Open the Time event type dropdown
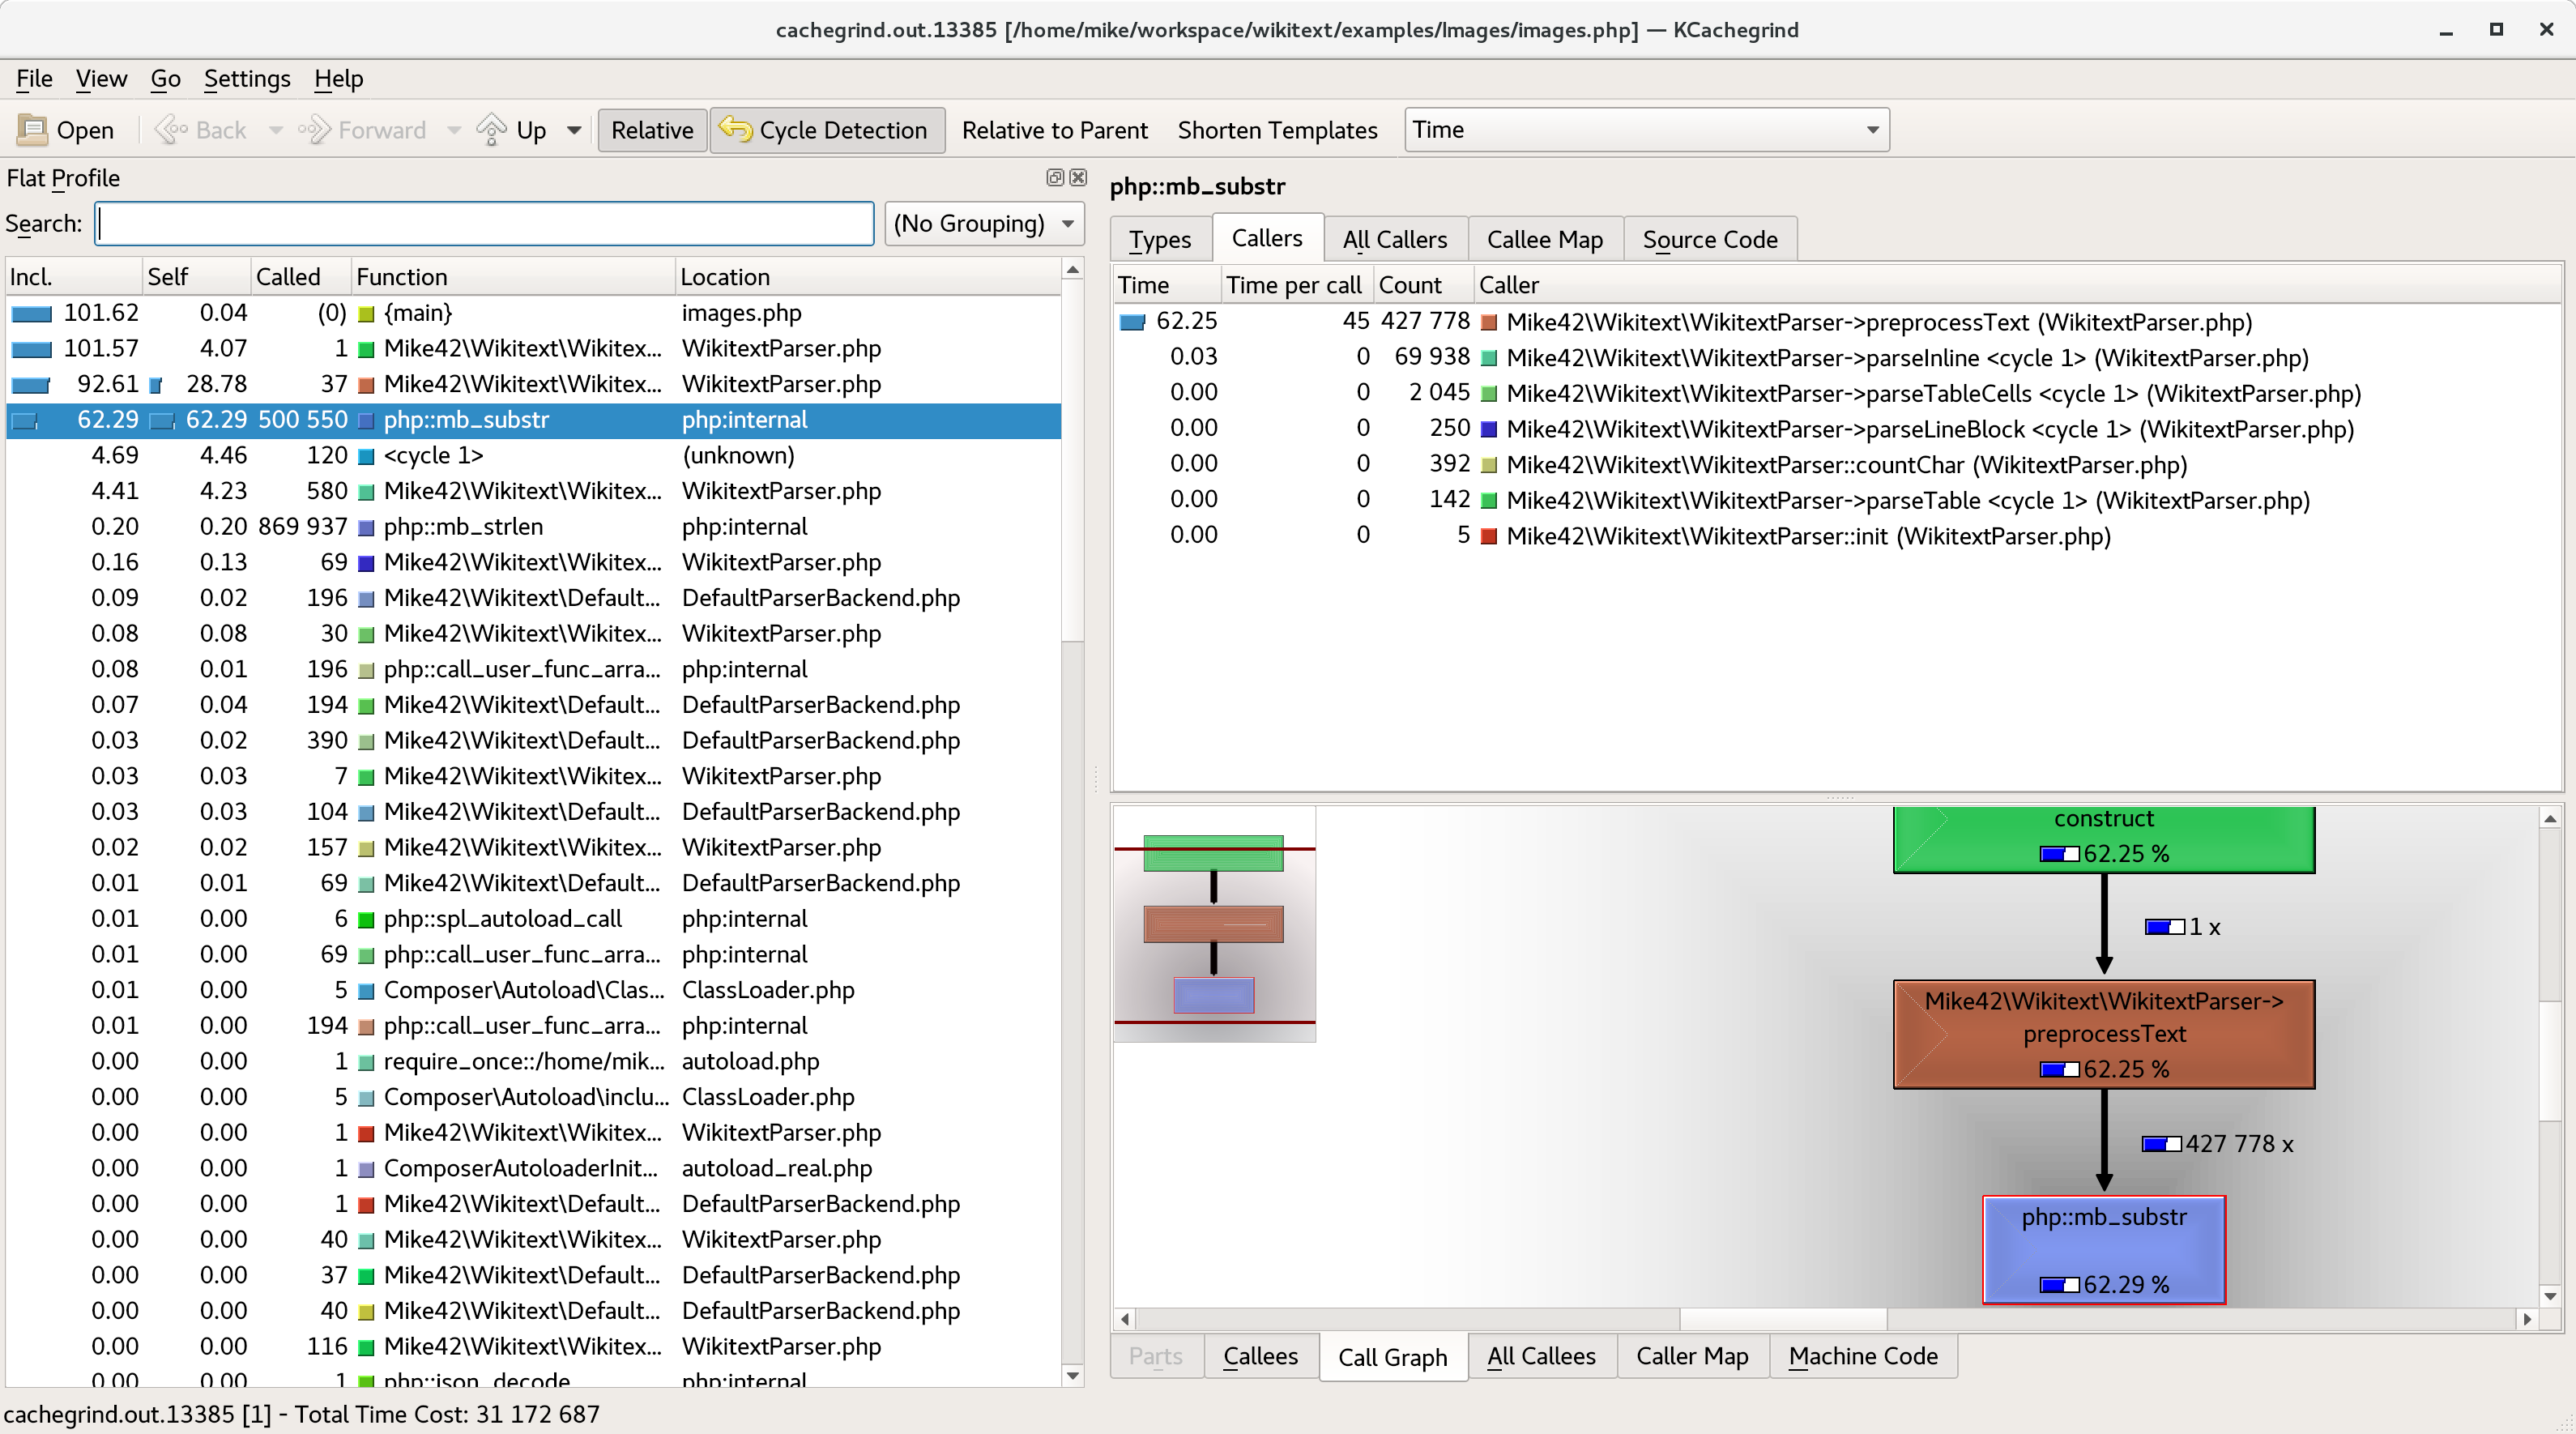The height and width of the screenshot is (1434, 2576). point(1646,130)
